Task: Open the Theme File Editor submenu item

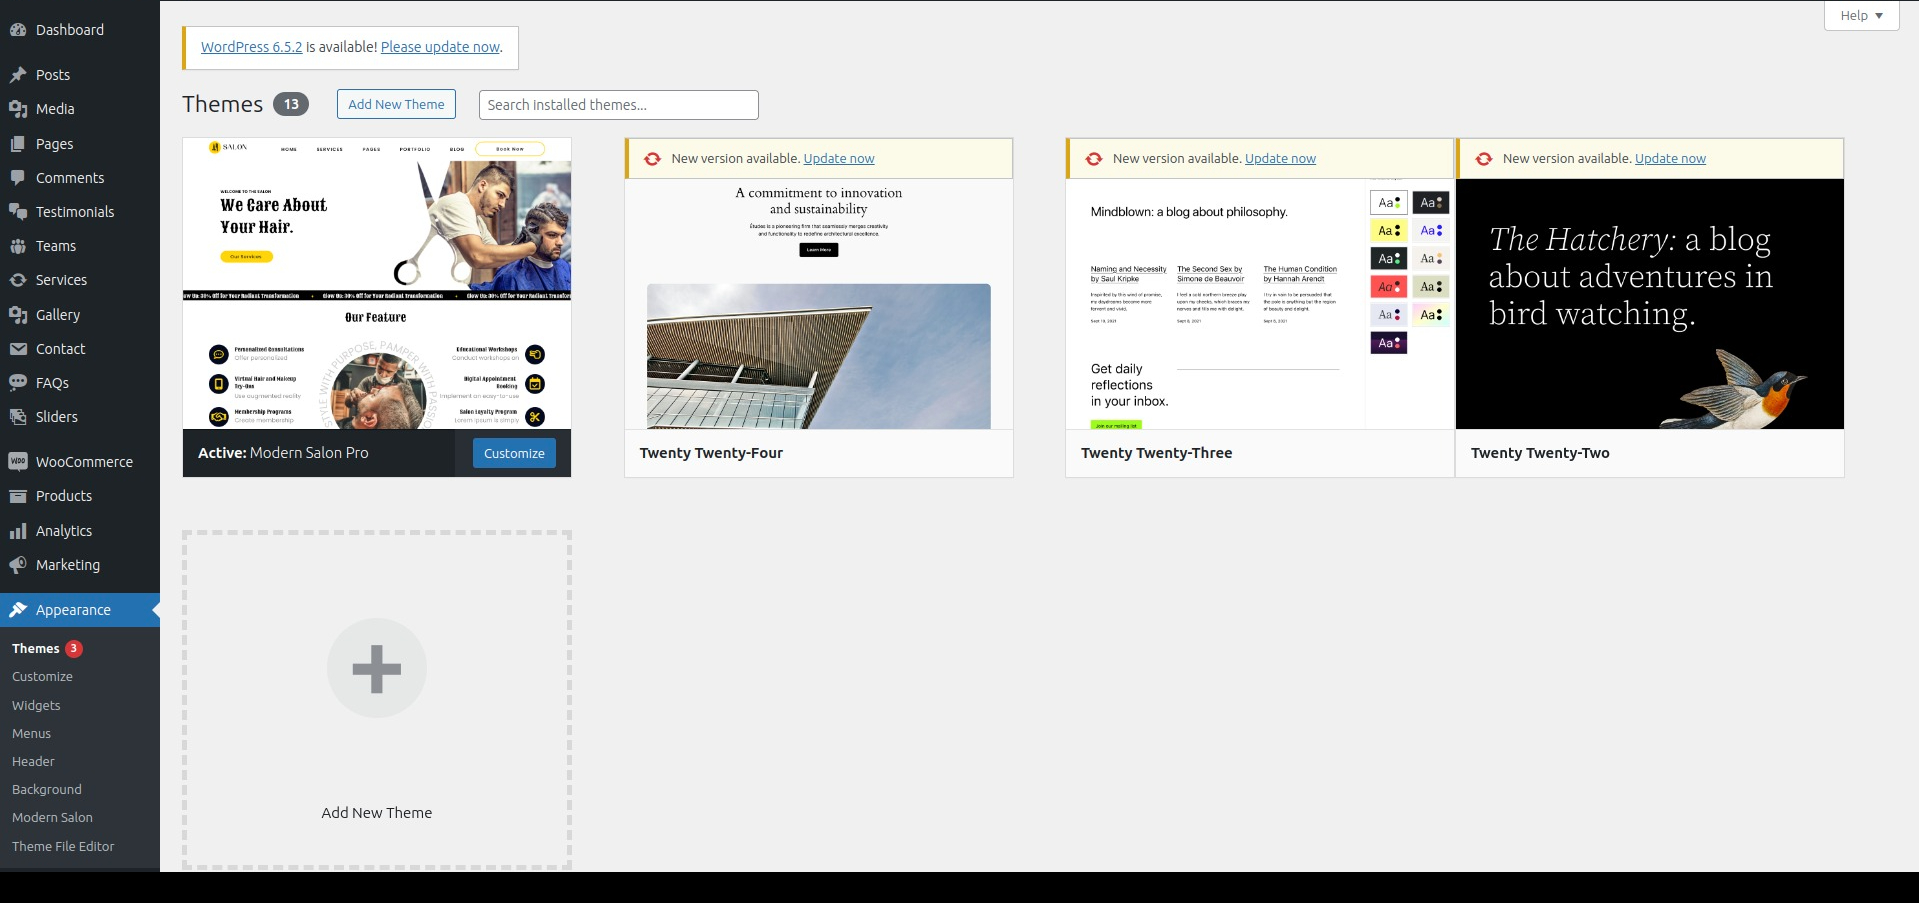Action: coord(63,846)
